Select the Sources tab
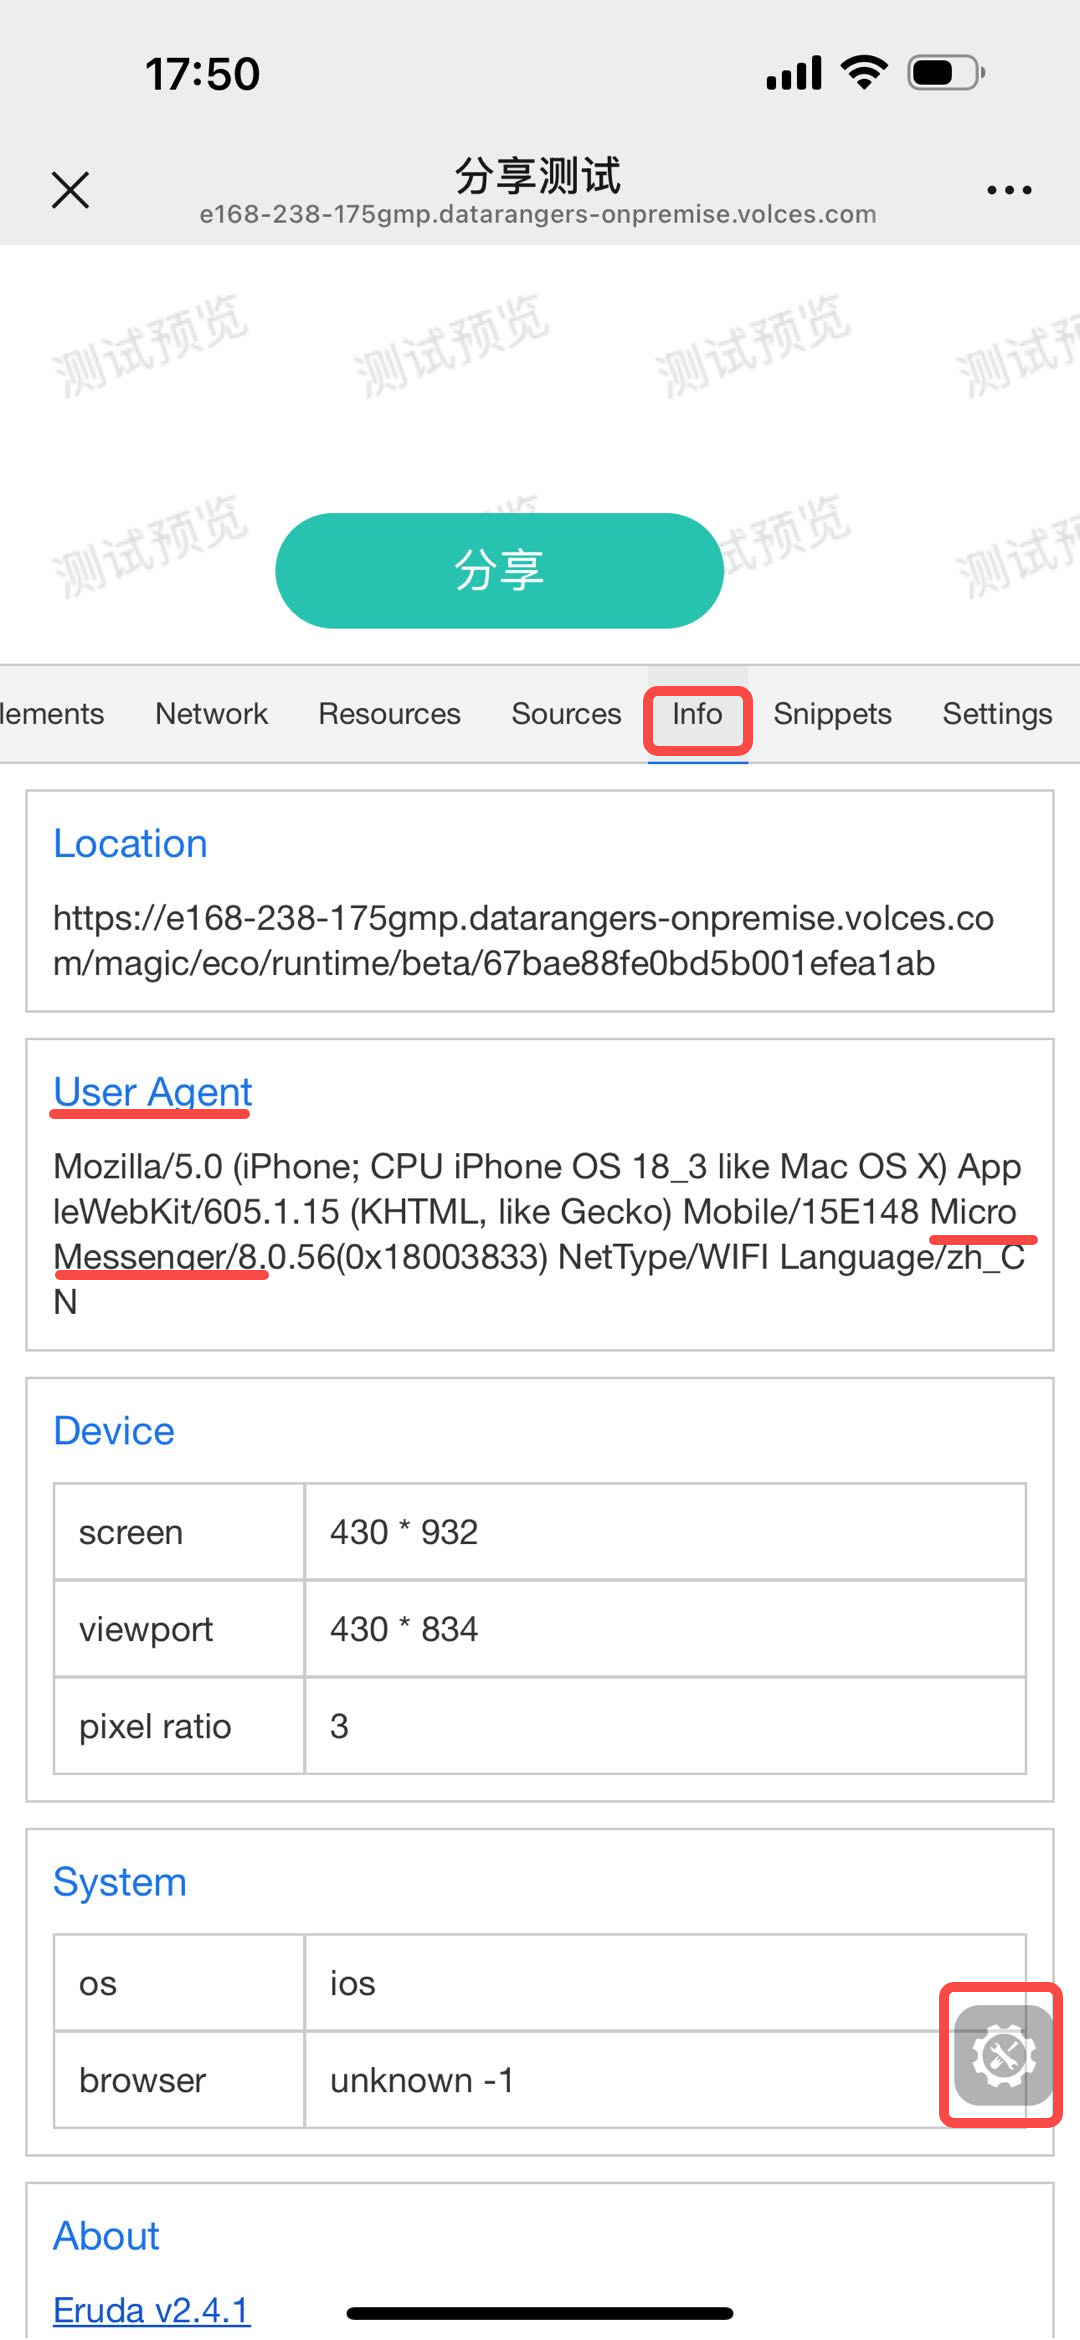Screen dimensions: 1080x2340 566,714
